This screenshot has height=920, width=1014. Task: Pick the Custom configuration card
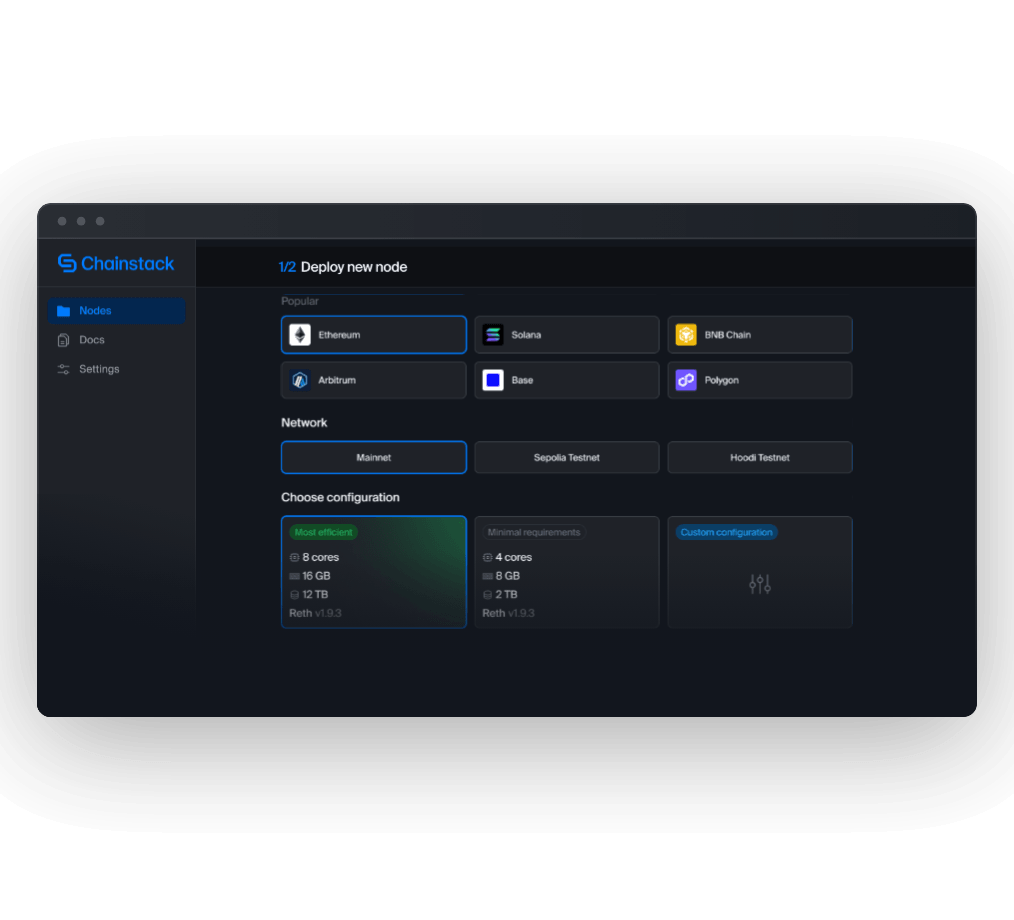click(760, 572)
